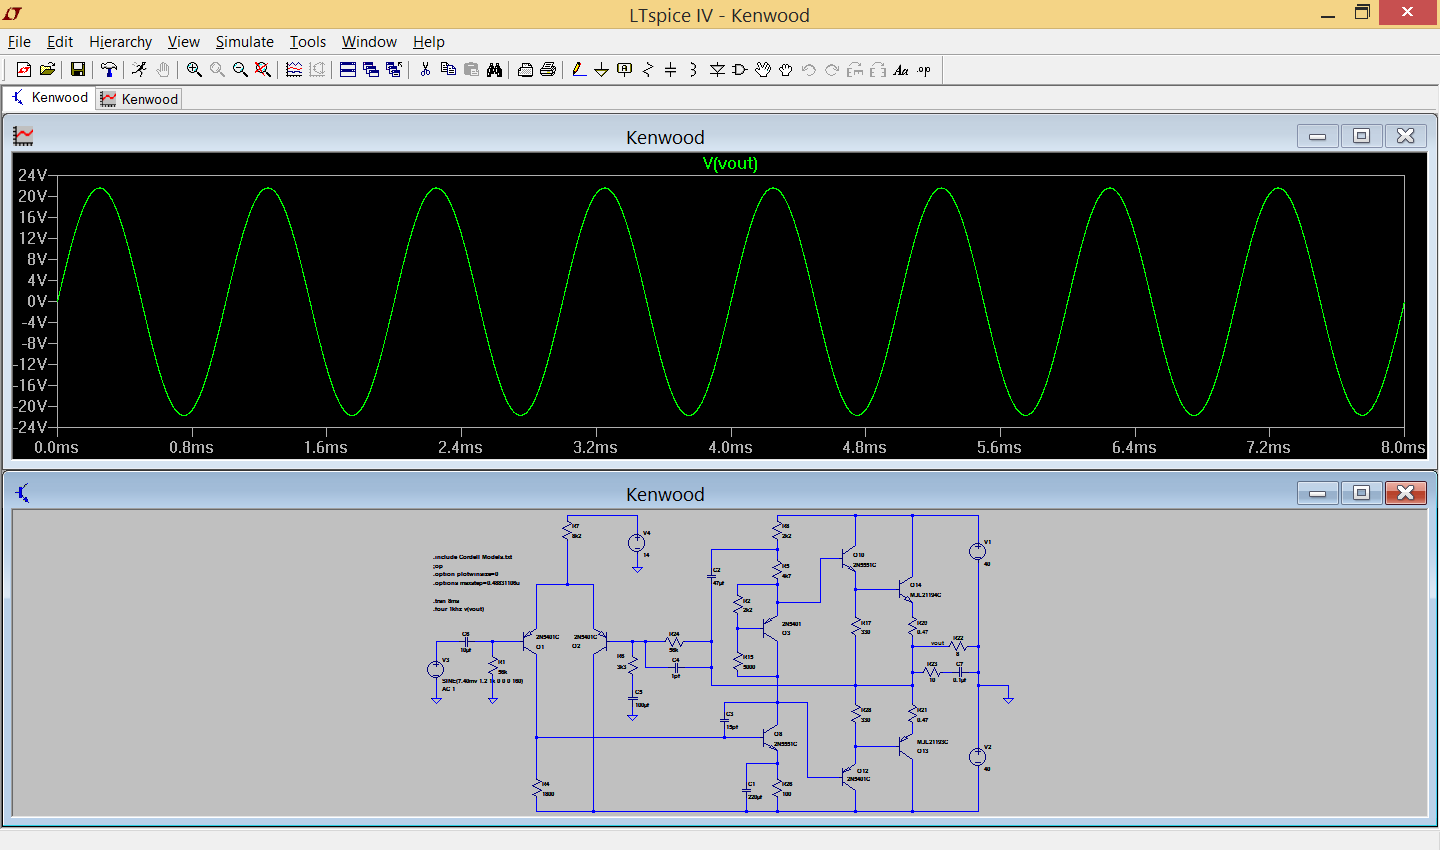
Task: Autorange the waveform plot axes
Action: point(294,70)
